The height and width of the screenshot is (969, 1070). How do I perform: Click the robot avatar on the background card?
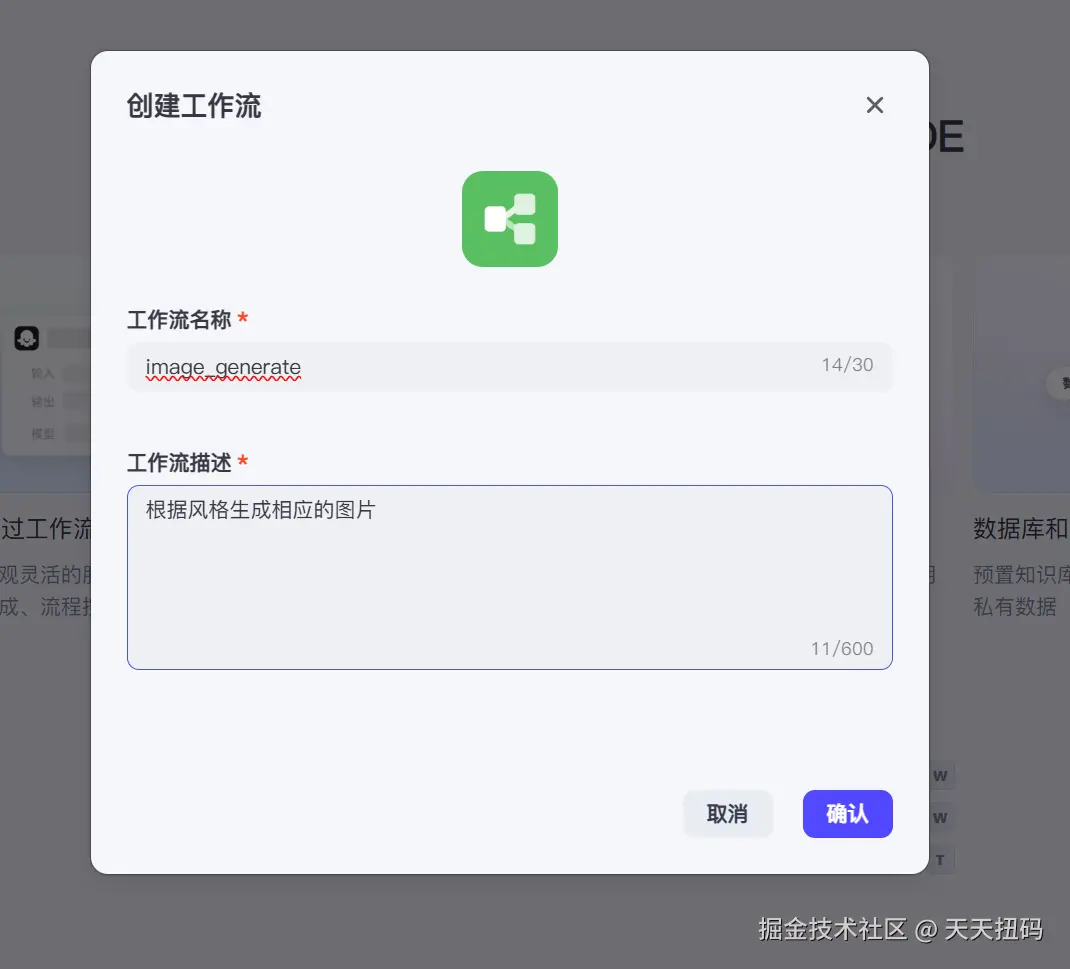coord(26,338)
